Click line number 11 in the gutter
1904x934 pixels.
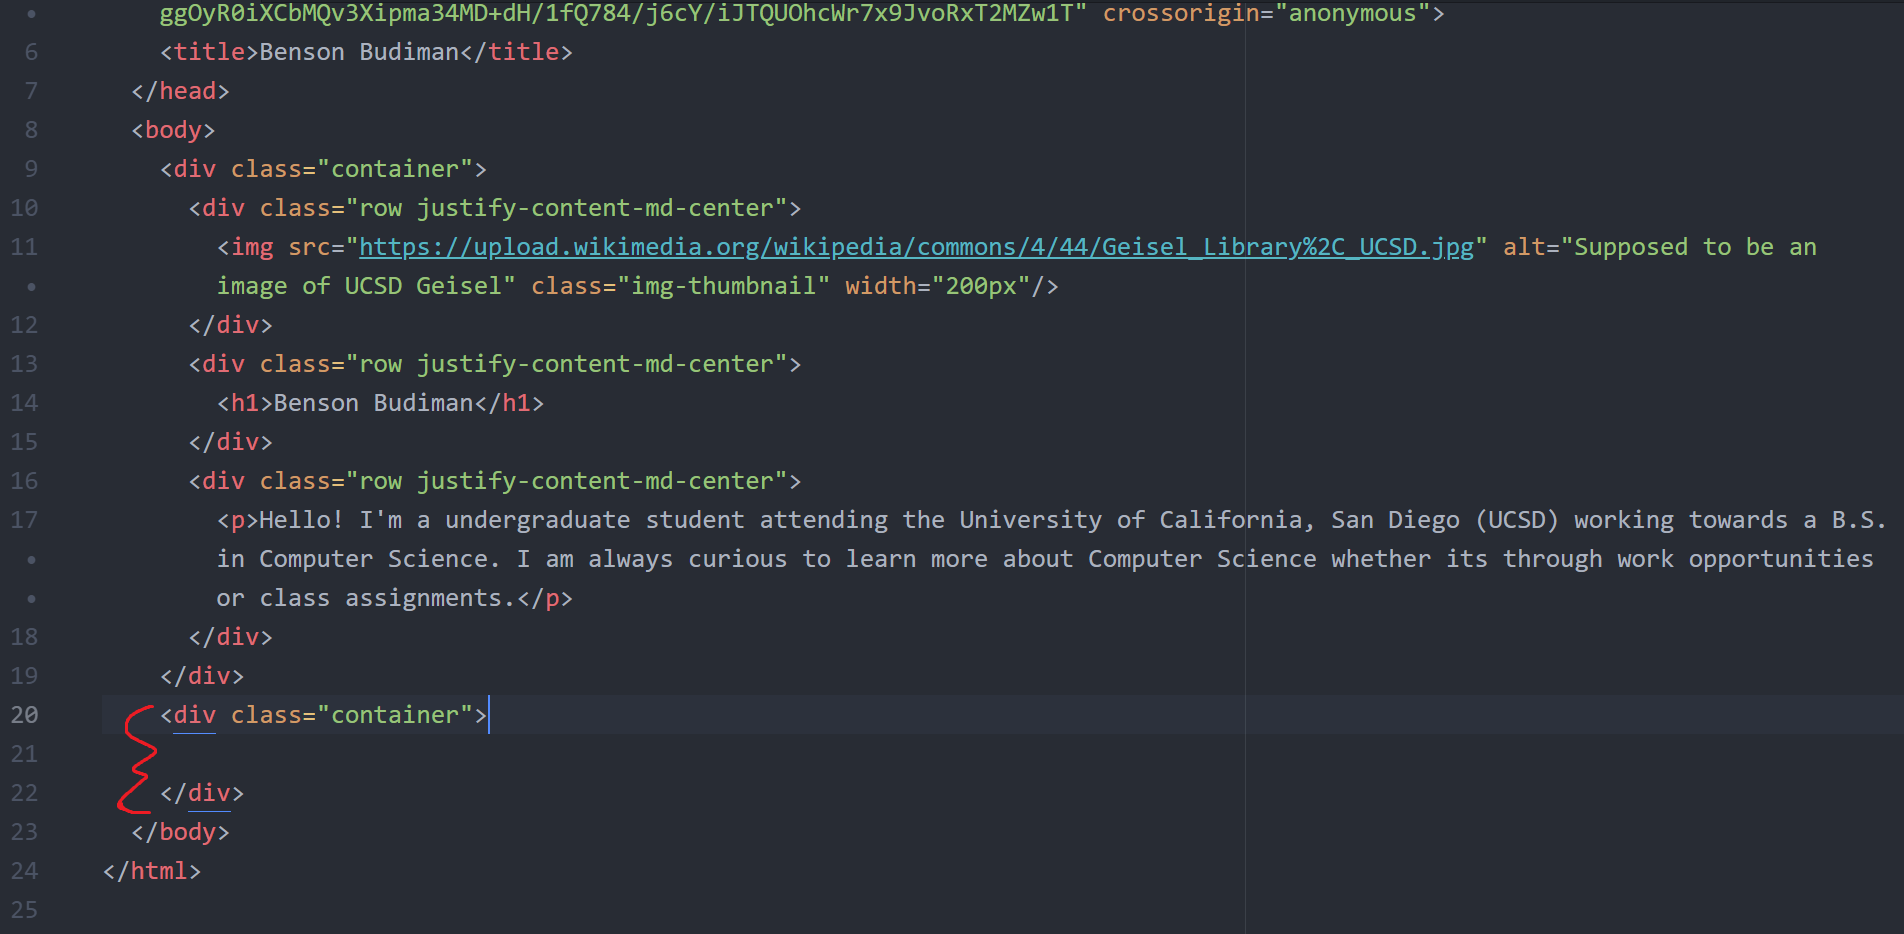[24, 247]
